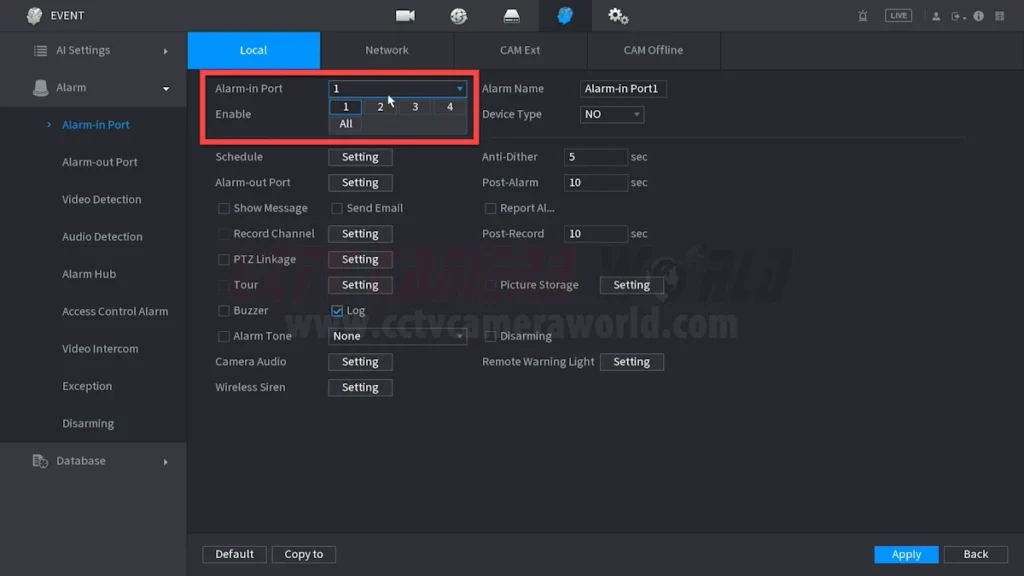Switch to LIVE view
The width and height of the screenshot is (1024, 576).
coord(898,16)
